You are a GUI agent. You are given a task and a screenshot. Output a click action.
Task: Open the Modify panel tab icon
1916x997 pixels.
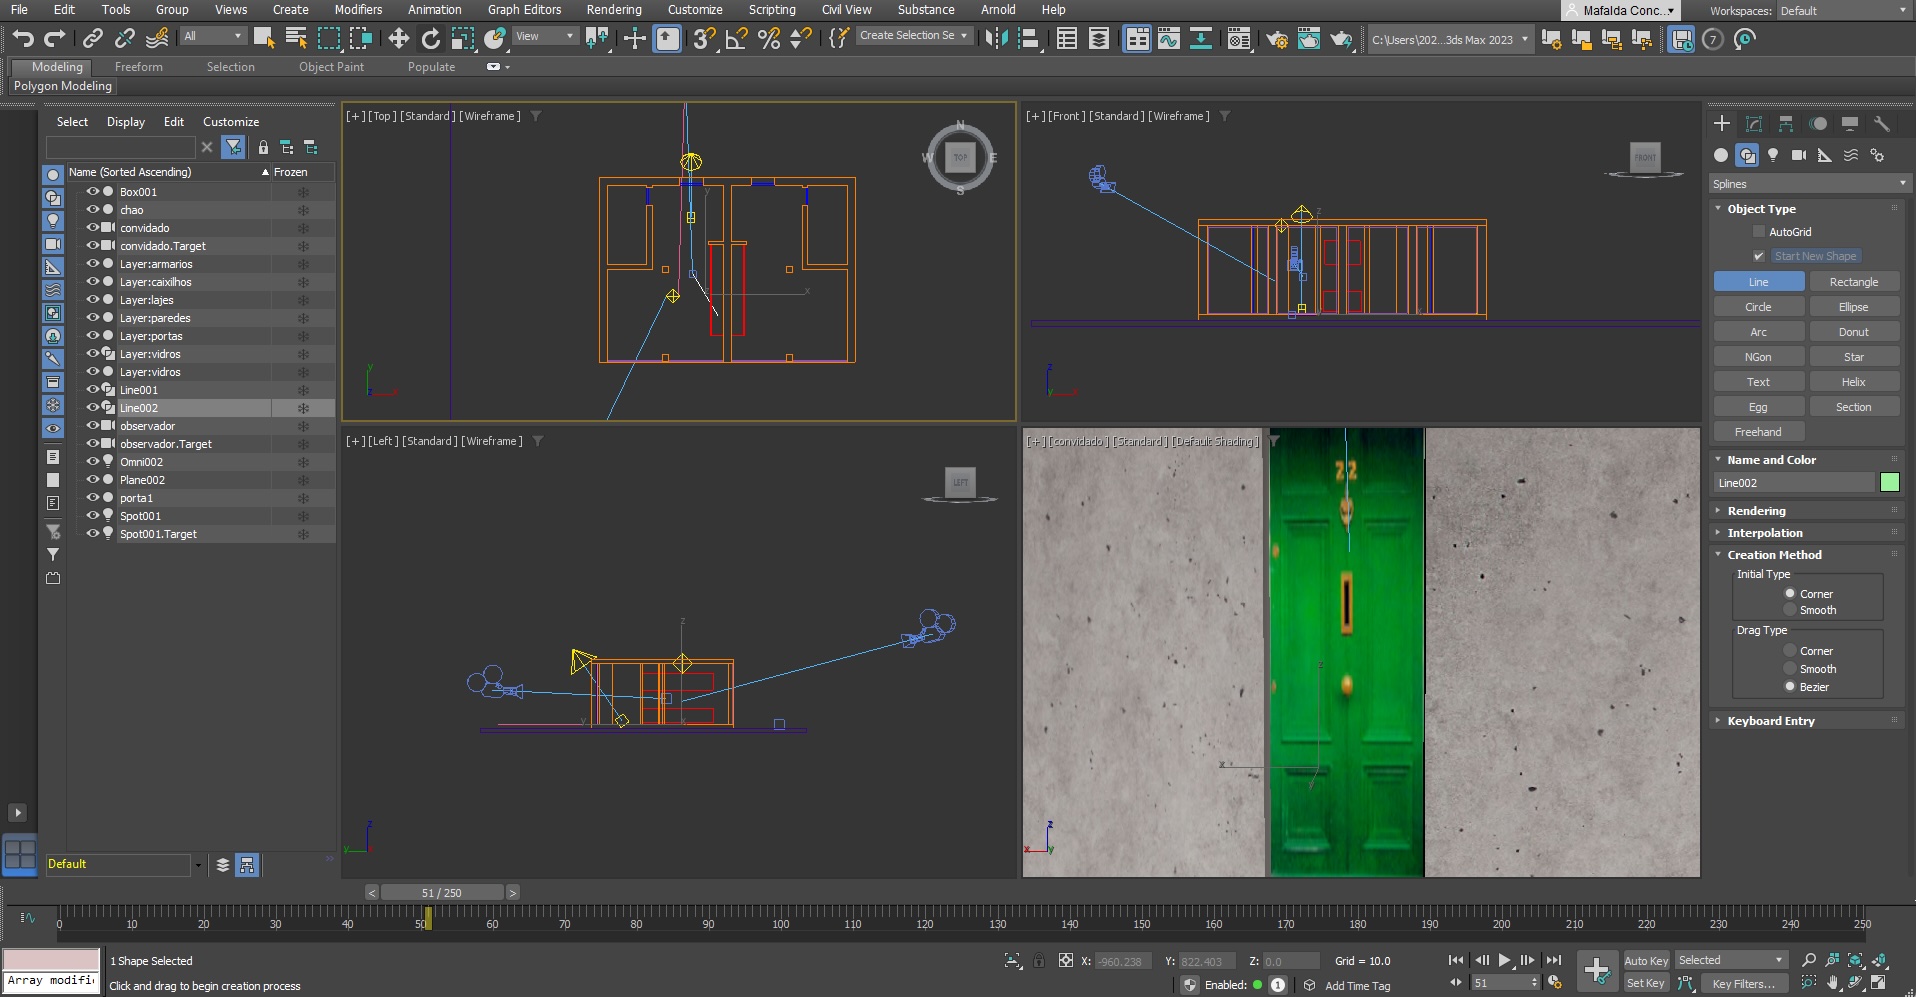(x=1753, y=124)
